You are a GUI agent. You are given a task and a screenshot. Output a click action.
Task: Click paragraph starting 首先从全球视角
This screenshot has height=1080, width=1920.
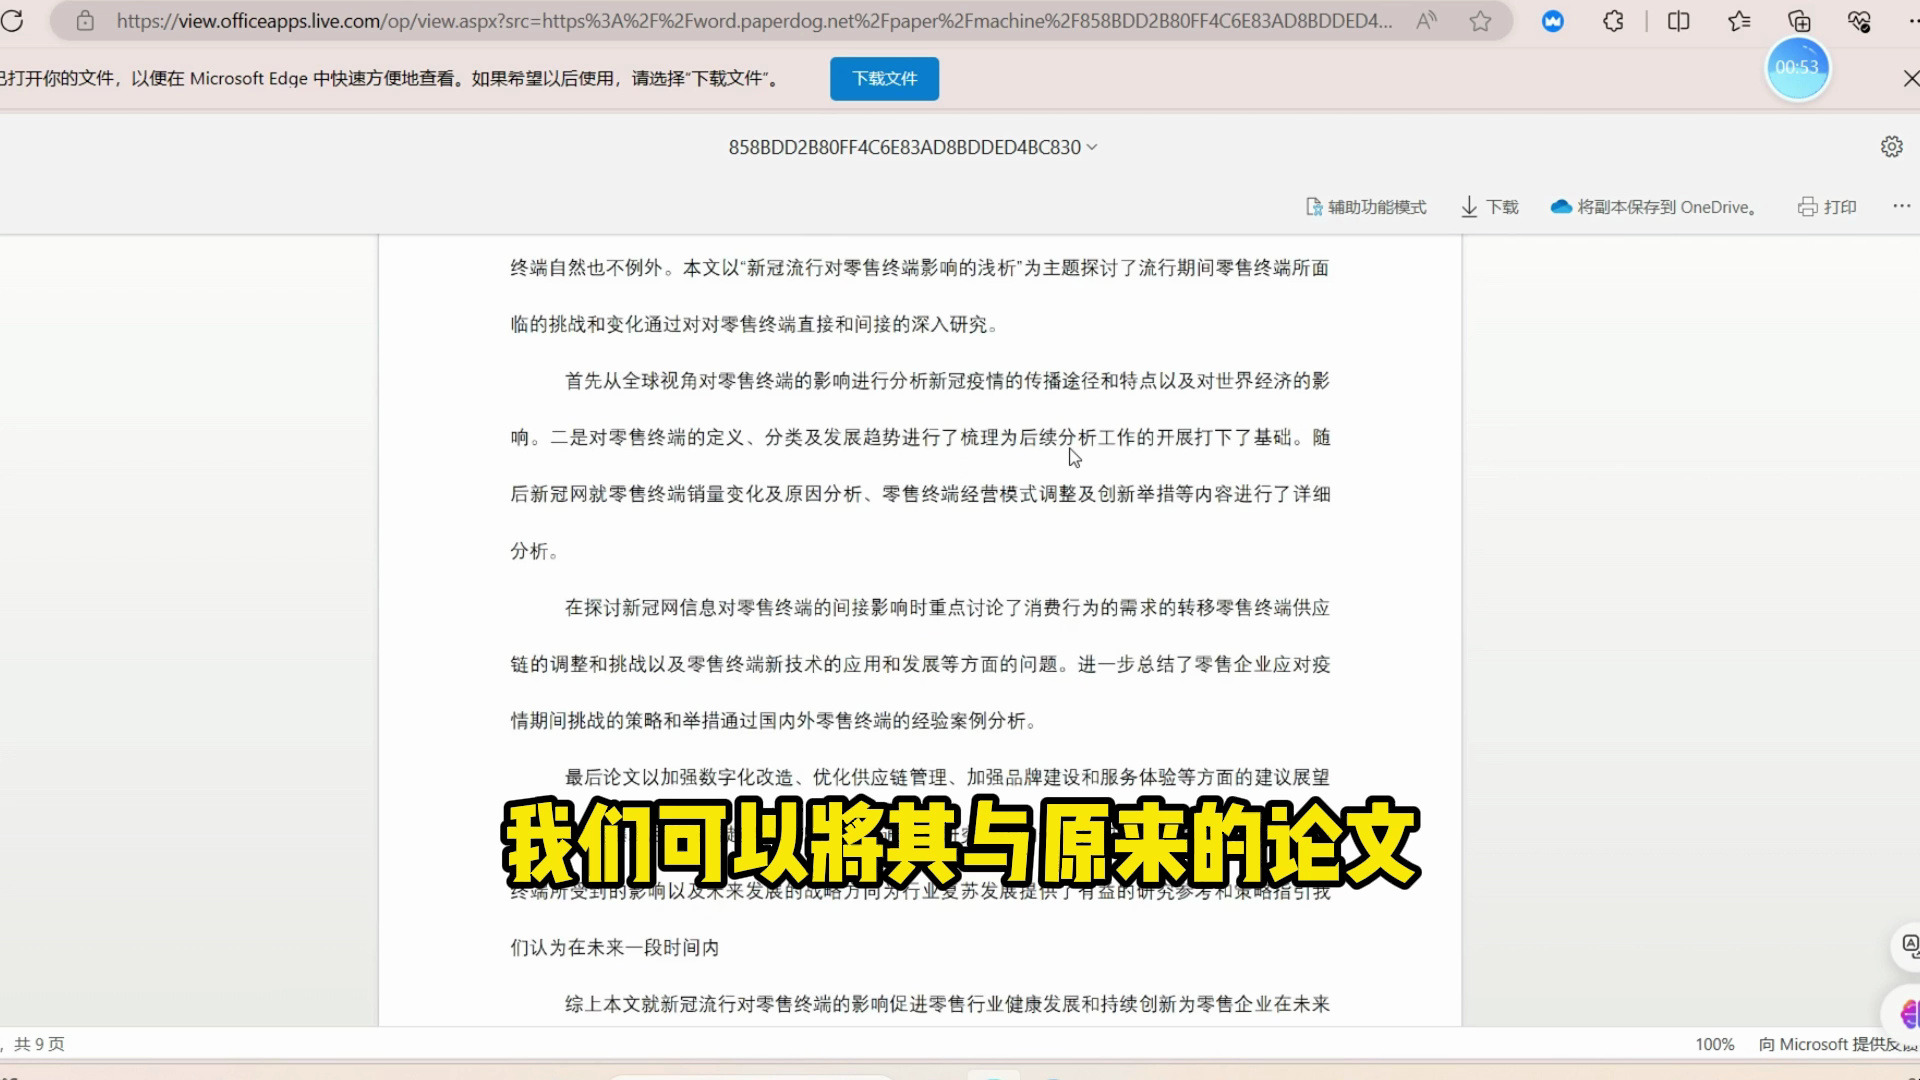point(920,466)
